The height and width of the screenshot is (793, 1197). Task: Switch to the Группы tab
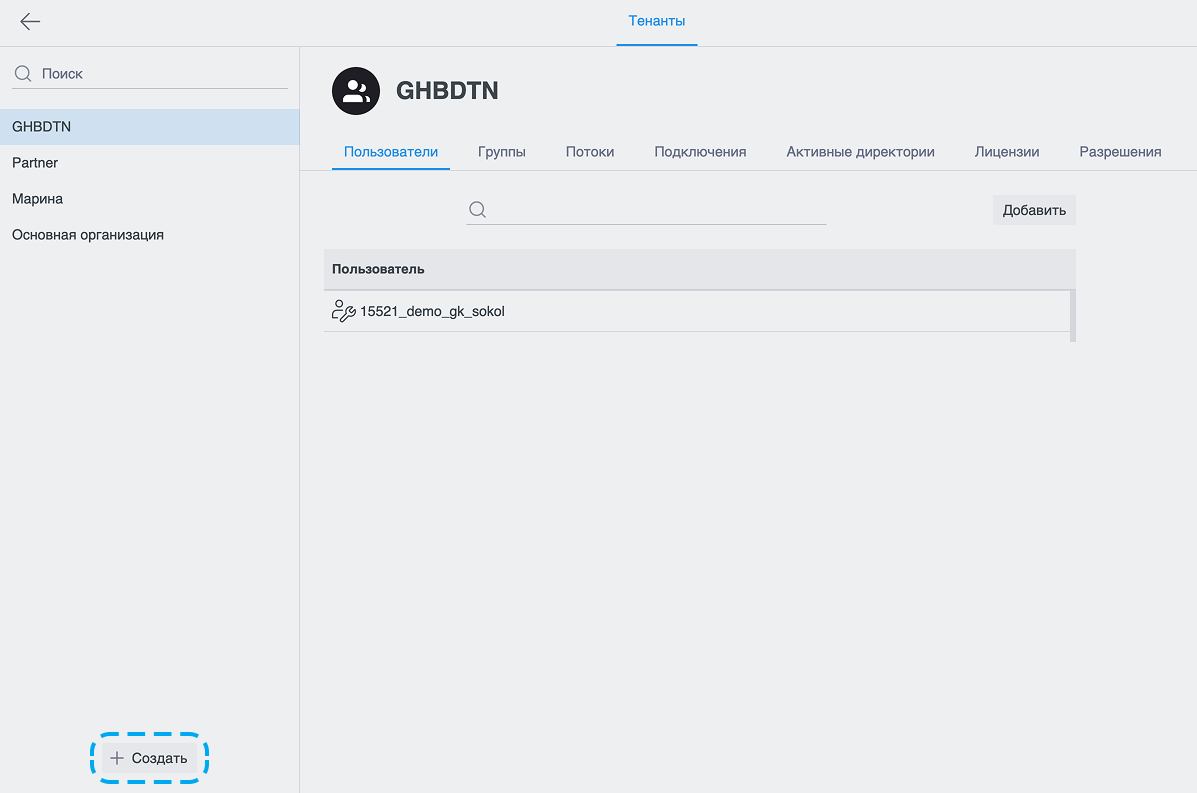tap(502, 152)
